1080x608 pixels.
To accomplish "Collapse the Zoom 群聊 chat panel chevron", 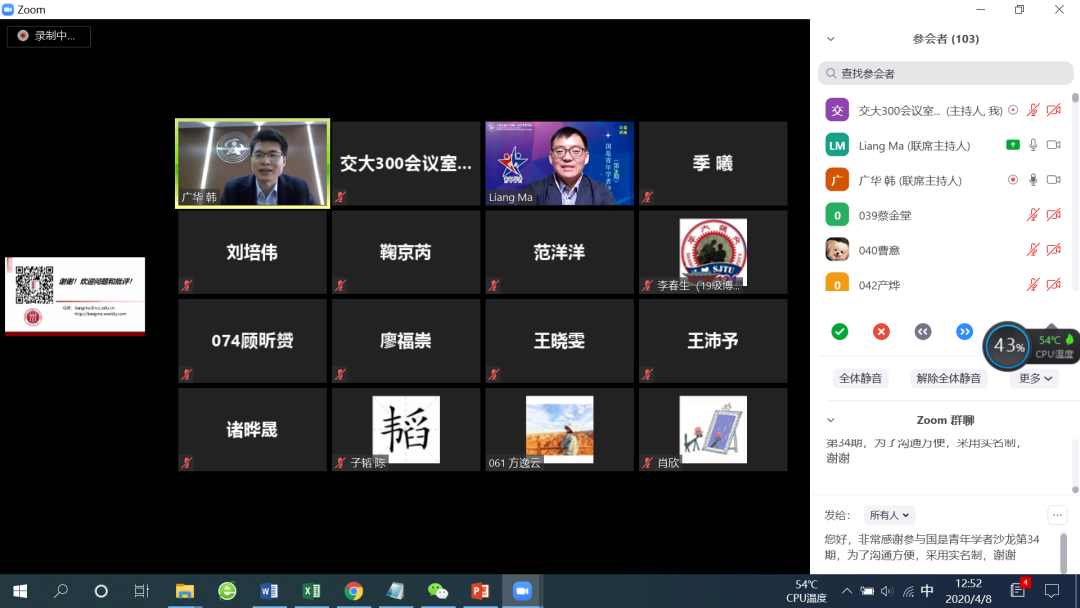I will tap(830, 420).
